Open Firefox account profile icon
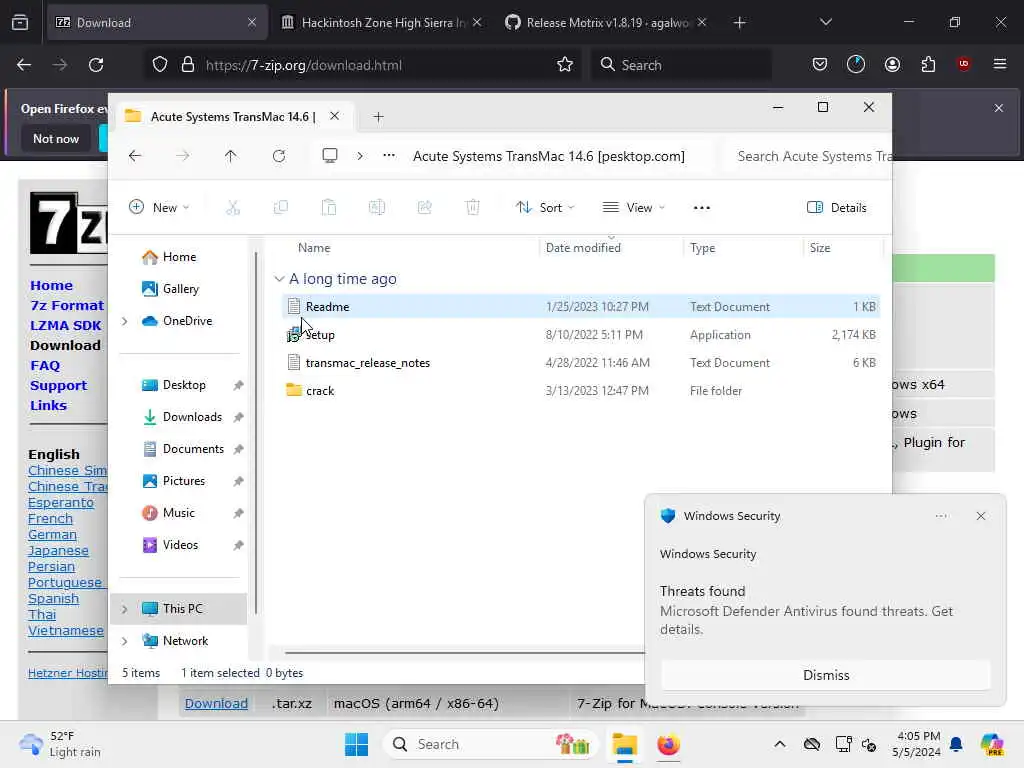The height and width of the screenshot is (768, 1024). [x=892, y=64]
